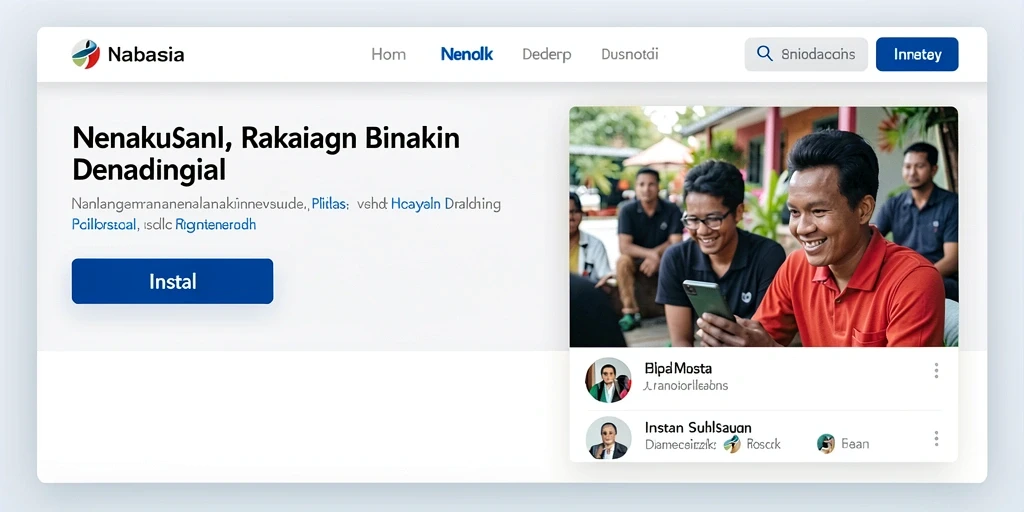Screen dimensions: 1024x512
Task: Open the three-dot menu for Instan Suhlsauan
Action: click(x=936, y=439)
